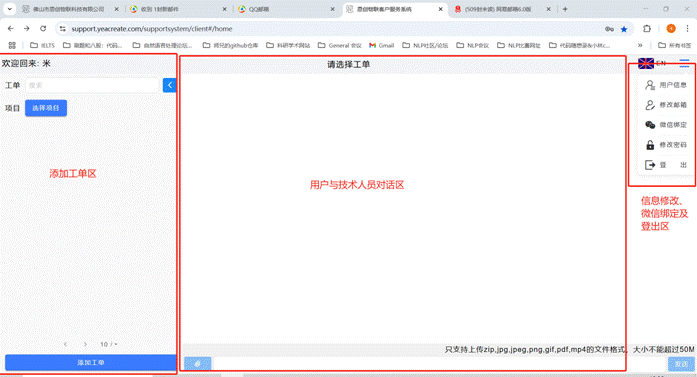
Task: Switch to the 佛山市思创物联科技有限公司 tab
Action: point(70,9)
